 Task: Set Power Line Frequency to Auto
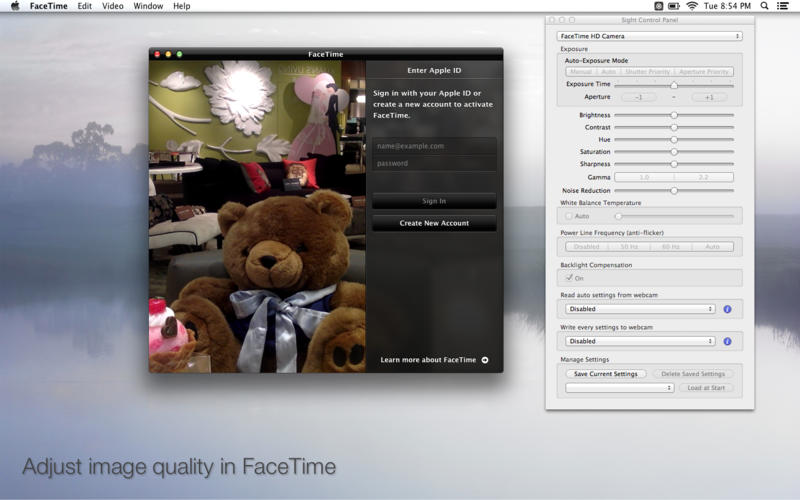713,247
